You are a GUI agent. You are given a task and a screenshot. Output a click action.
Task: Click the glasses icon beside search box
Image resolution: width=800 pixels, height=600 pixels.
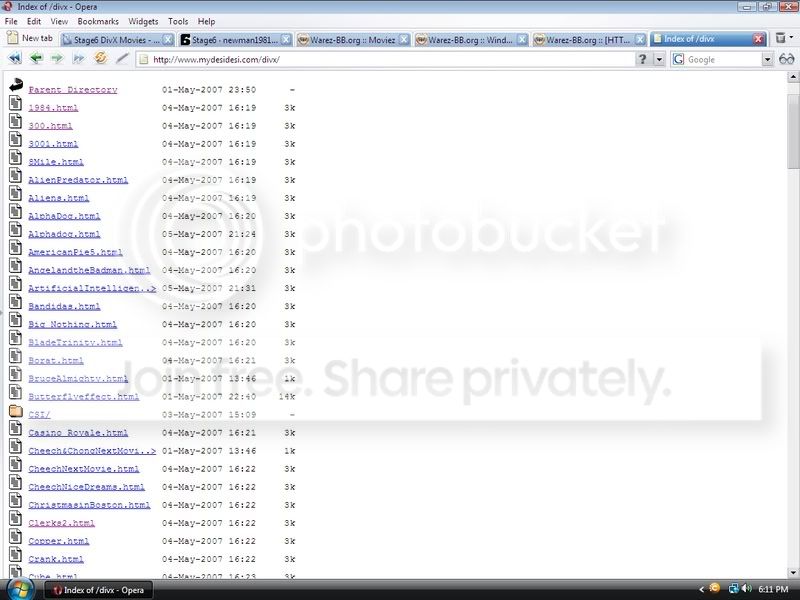coord(786,59)
